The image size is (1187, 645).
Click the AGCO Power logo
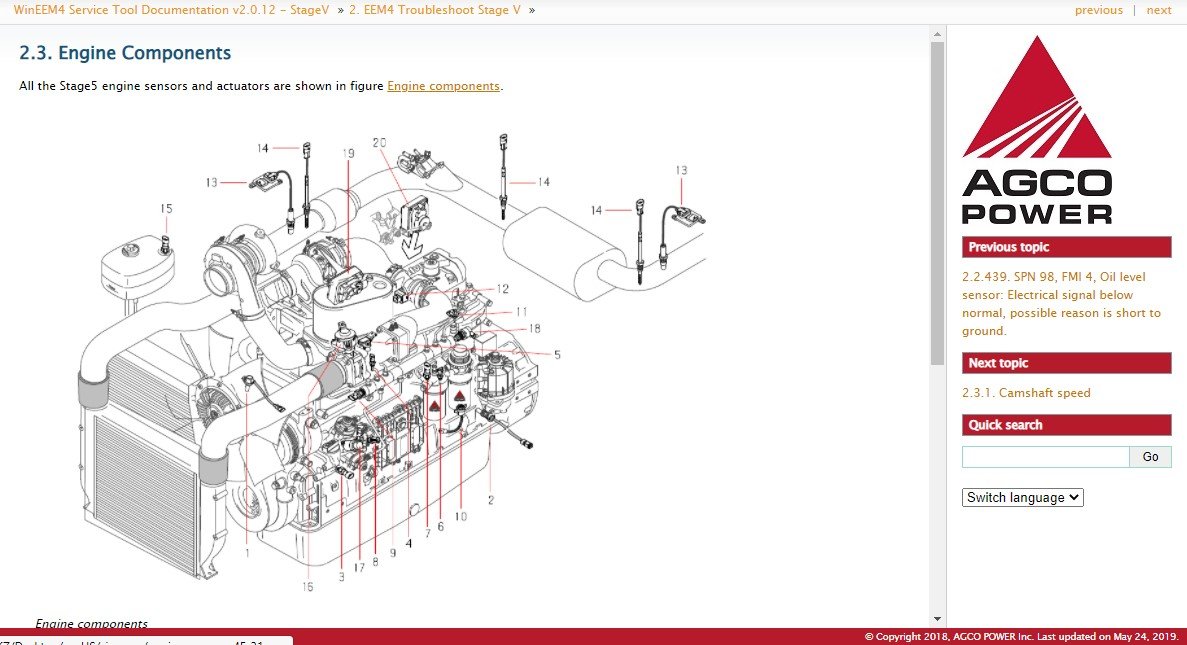[x=1037, y=130]
